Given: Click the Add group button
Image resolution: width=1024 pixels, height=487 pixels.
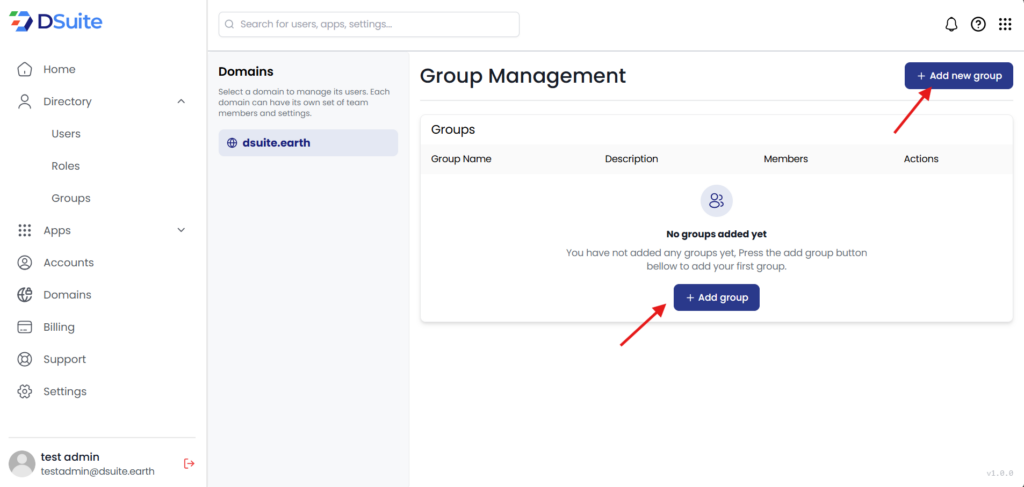Looking at the screenshot, I should 716,297.
